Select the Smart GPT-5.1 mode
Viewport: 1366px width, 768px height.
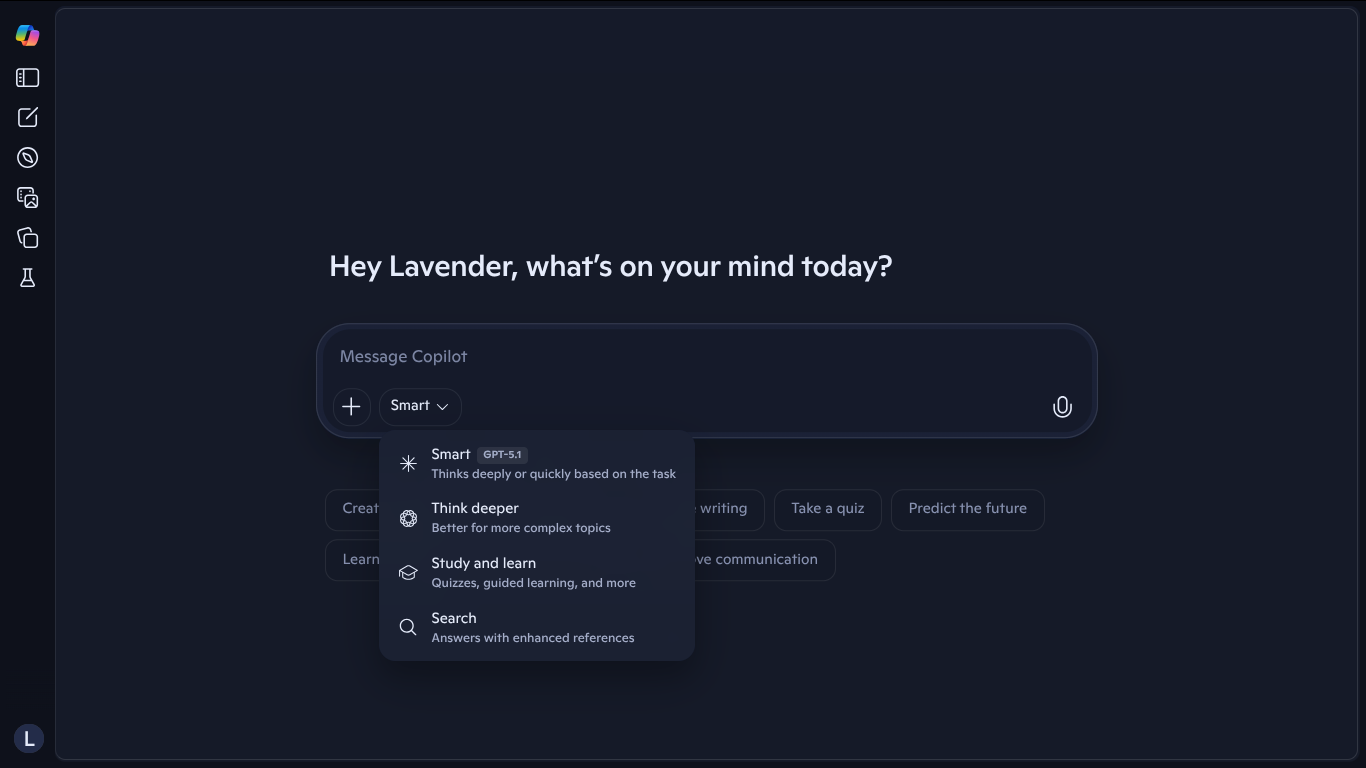(537, 463)
